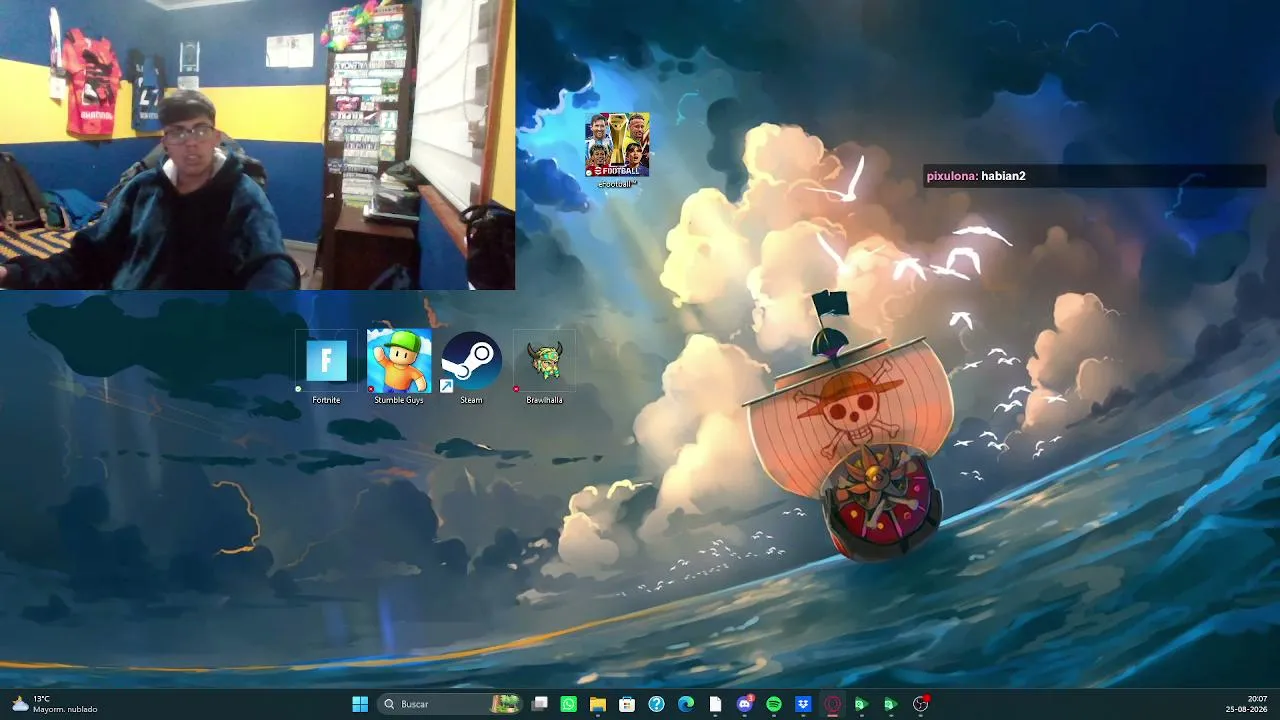Switch to the Opera GX taskbar icon

click(x=832, y=704)
